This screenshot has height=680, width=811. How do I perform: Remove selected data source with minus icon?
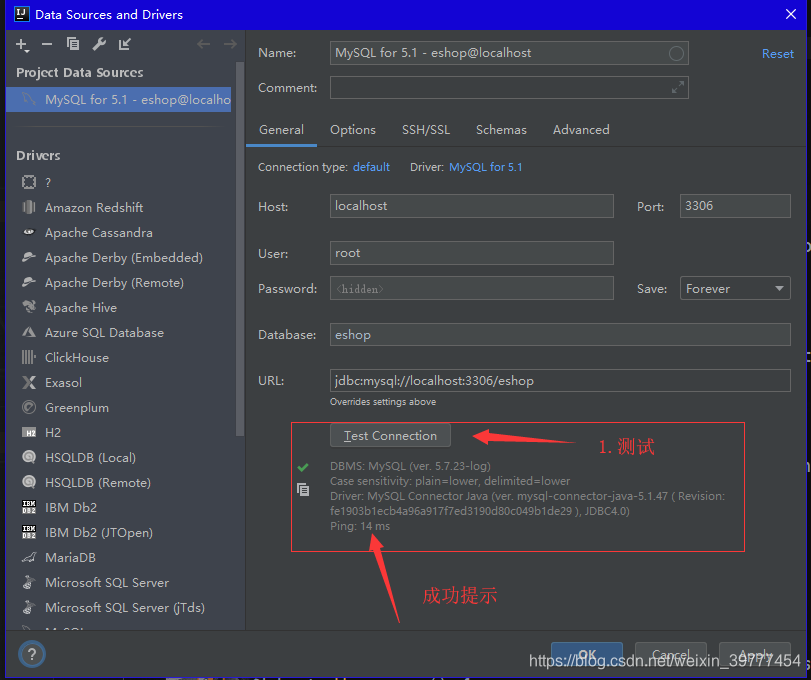tap(47, 44)
